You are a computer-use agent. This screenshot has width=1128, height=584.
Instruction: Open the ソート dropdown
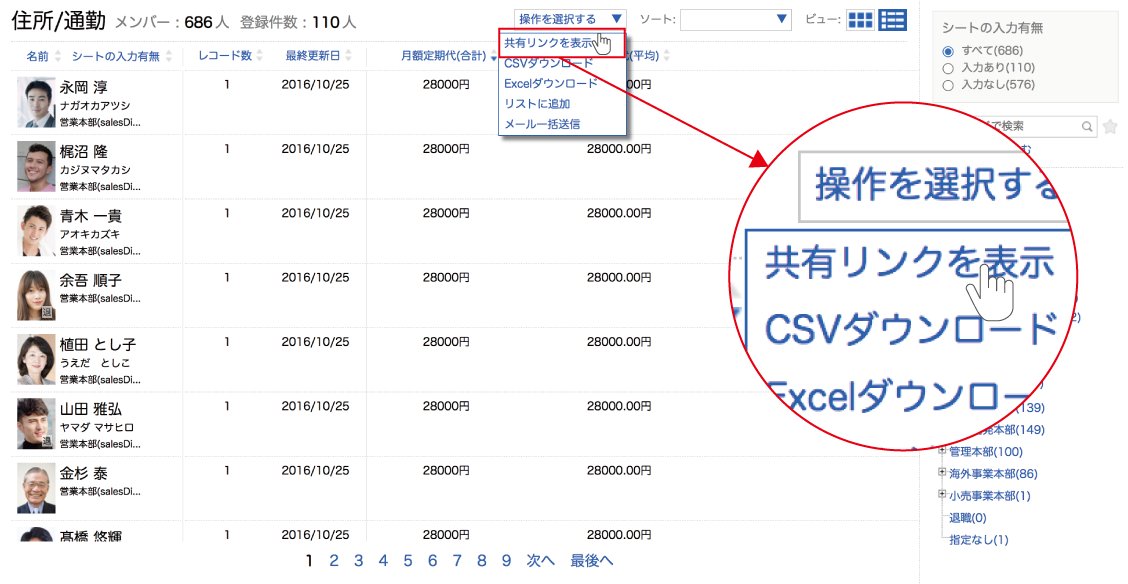736,19
